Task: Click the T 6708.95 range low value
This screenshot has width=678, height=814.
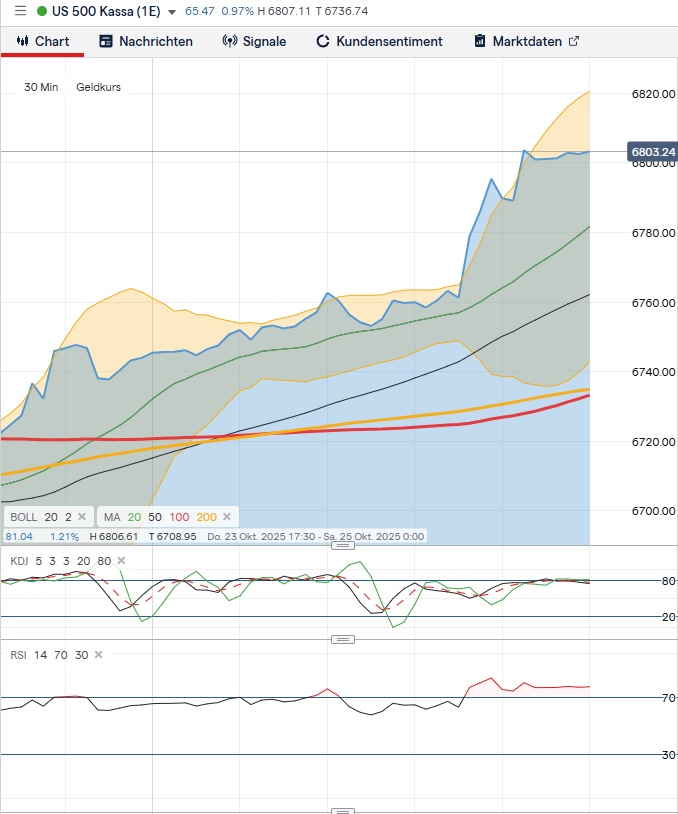Action: (x=172, y=537)
